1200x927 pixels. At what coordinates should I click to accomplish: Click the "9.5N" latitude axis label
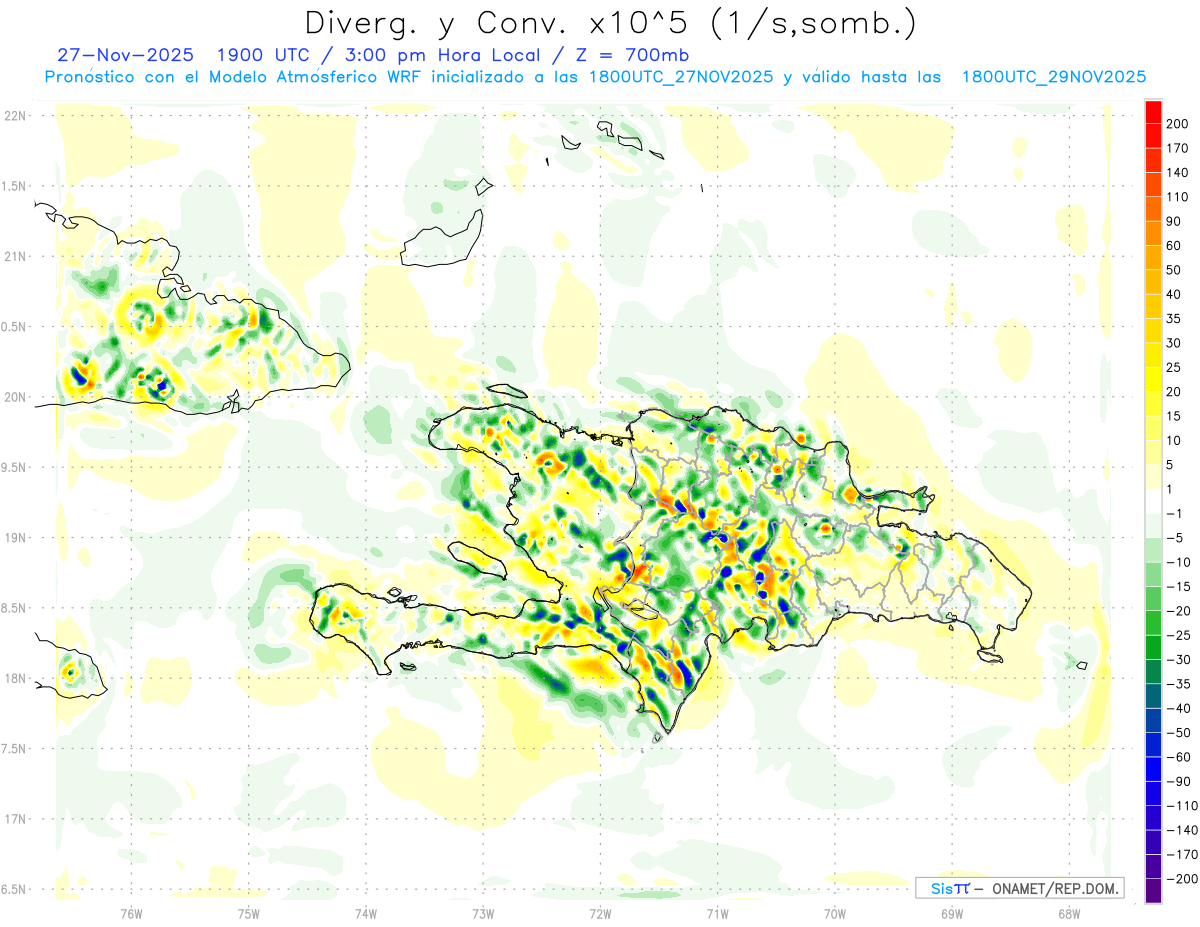pos(14,467)
